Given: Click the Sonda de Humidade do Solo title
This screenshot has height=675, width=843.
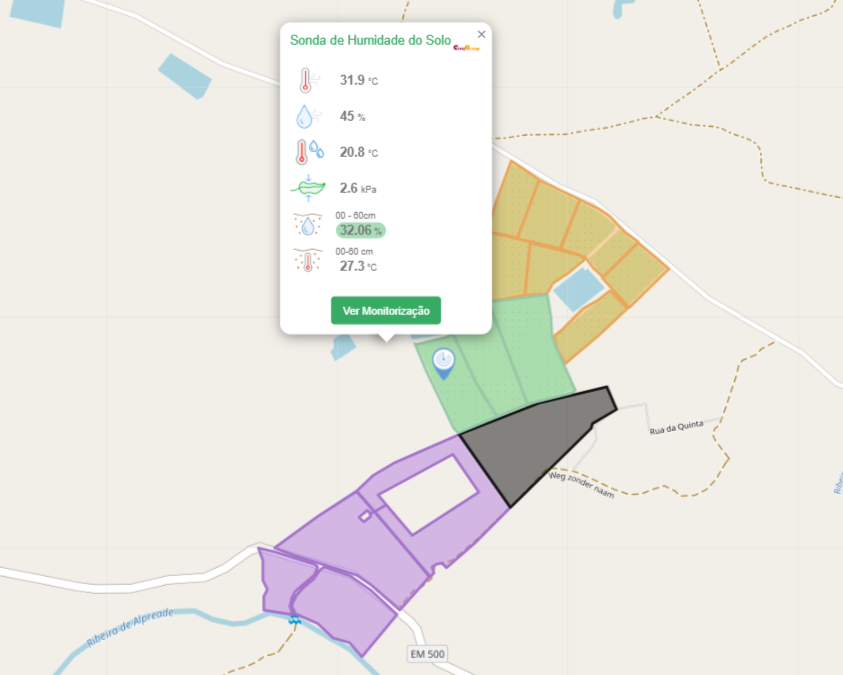Looking at the screenshot, I should pos(370,40).
